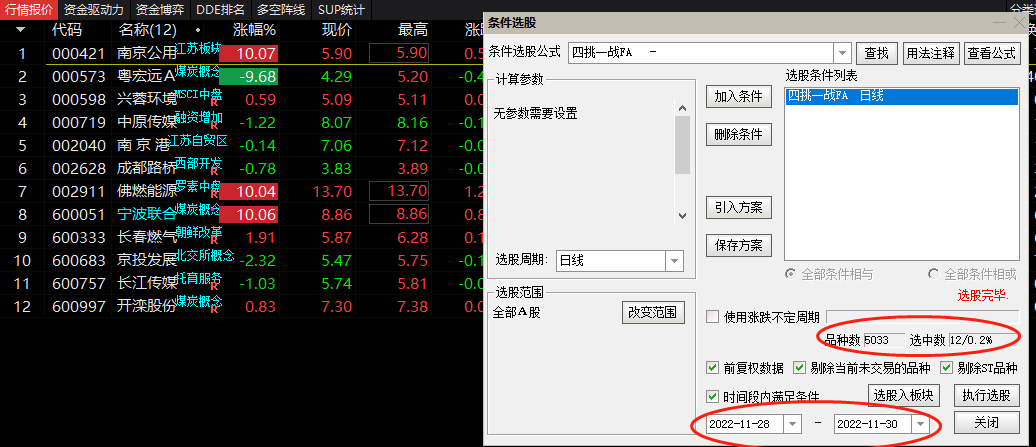Select stock row 002911 佛燃能源

(241, 191)
